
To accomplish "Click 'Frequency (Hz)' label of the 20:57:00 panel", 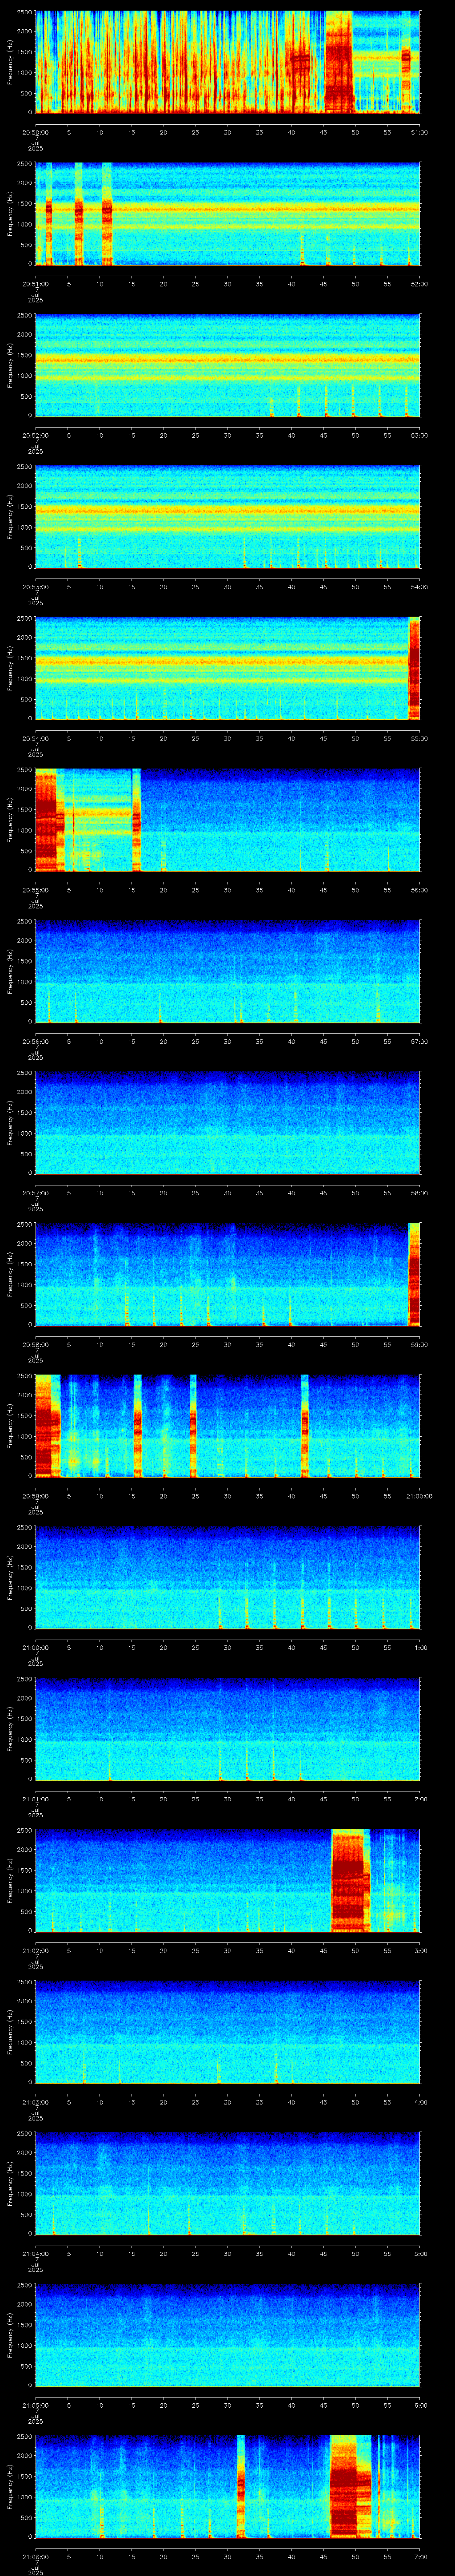I will click(x=10, y=1123).
